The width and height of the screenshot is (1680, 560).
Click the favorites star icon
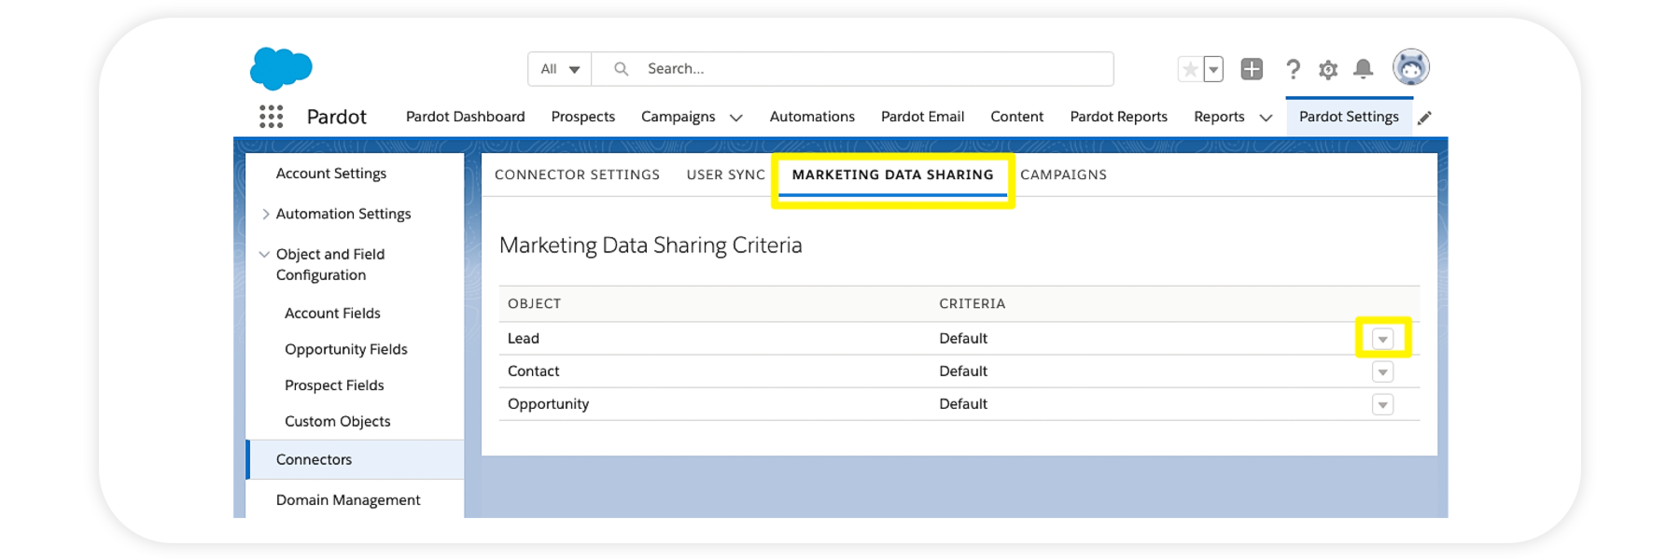[1190, 69]
